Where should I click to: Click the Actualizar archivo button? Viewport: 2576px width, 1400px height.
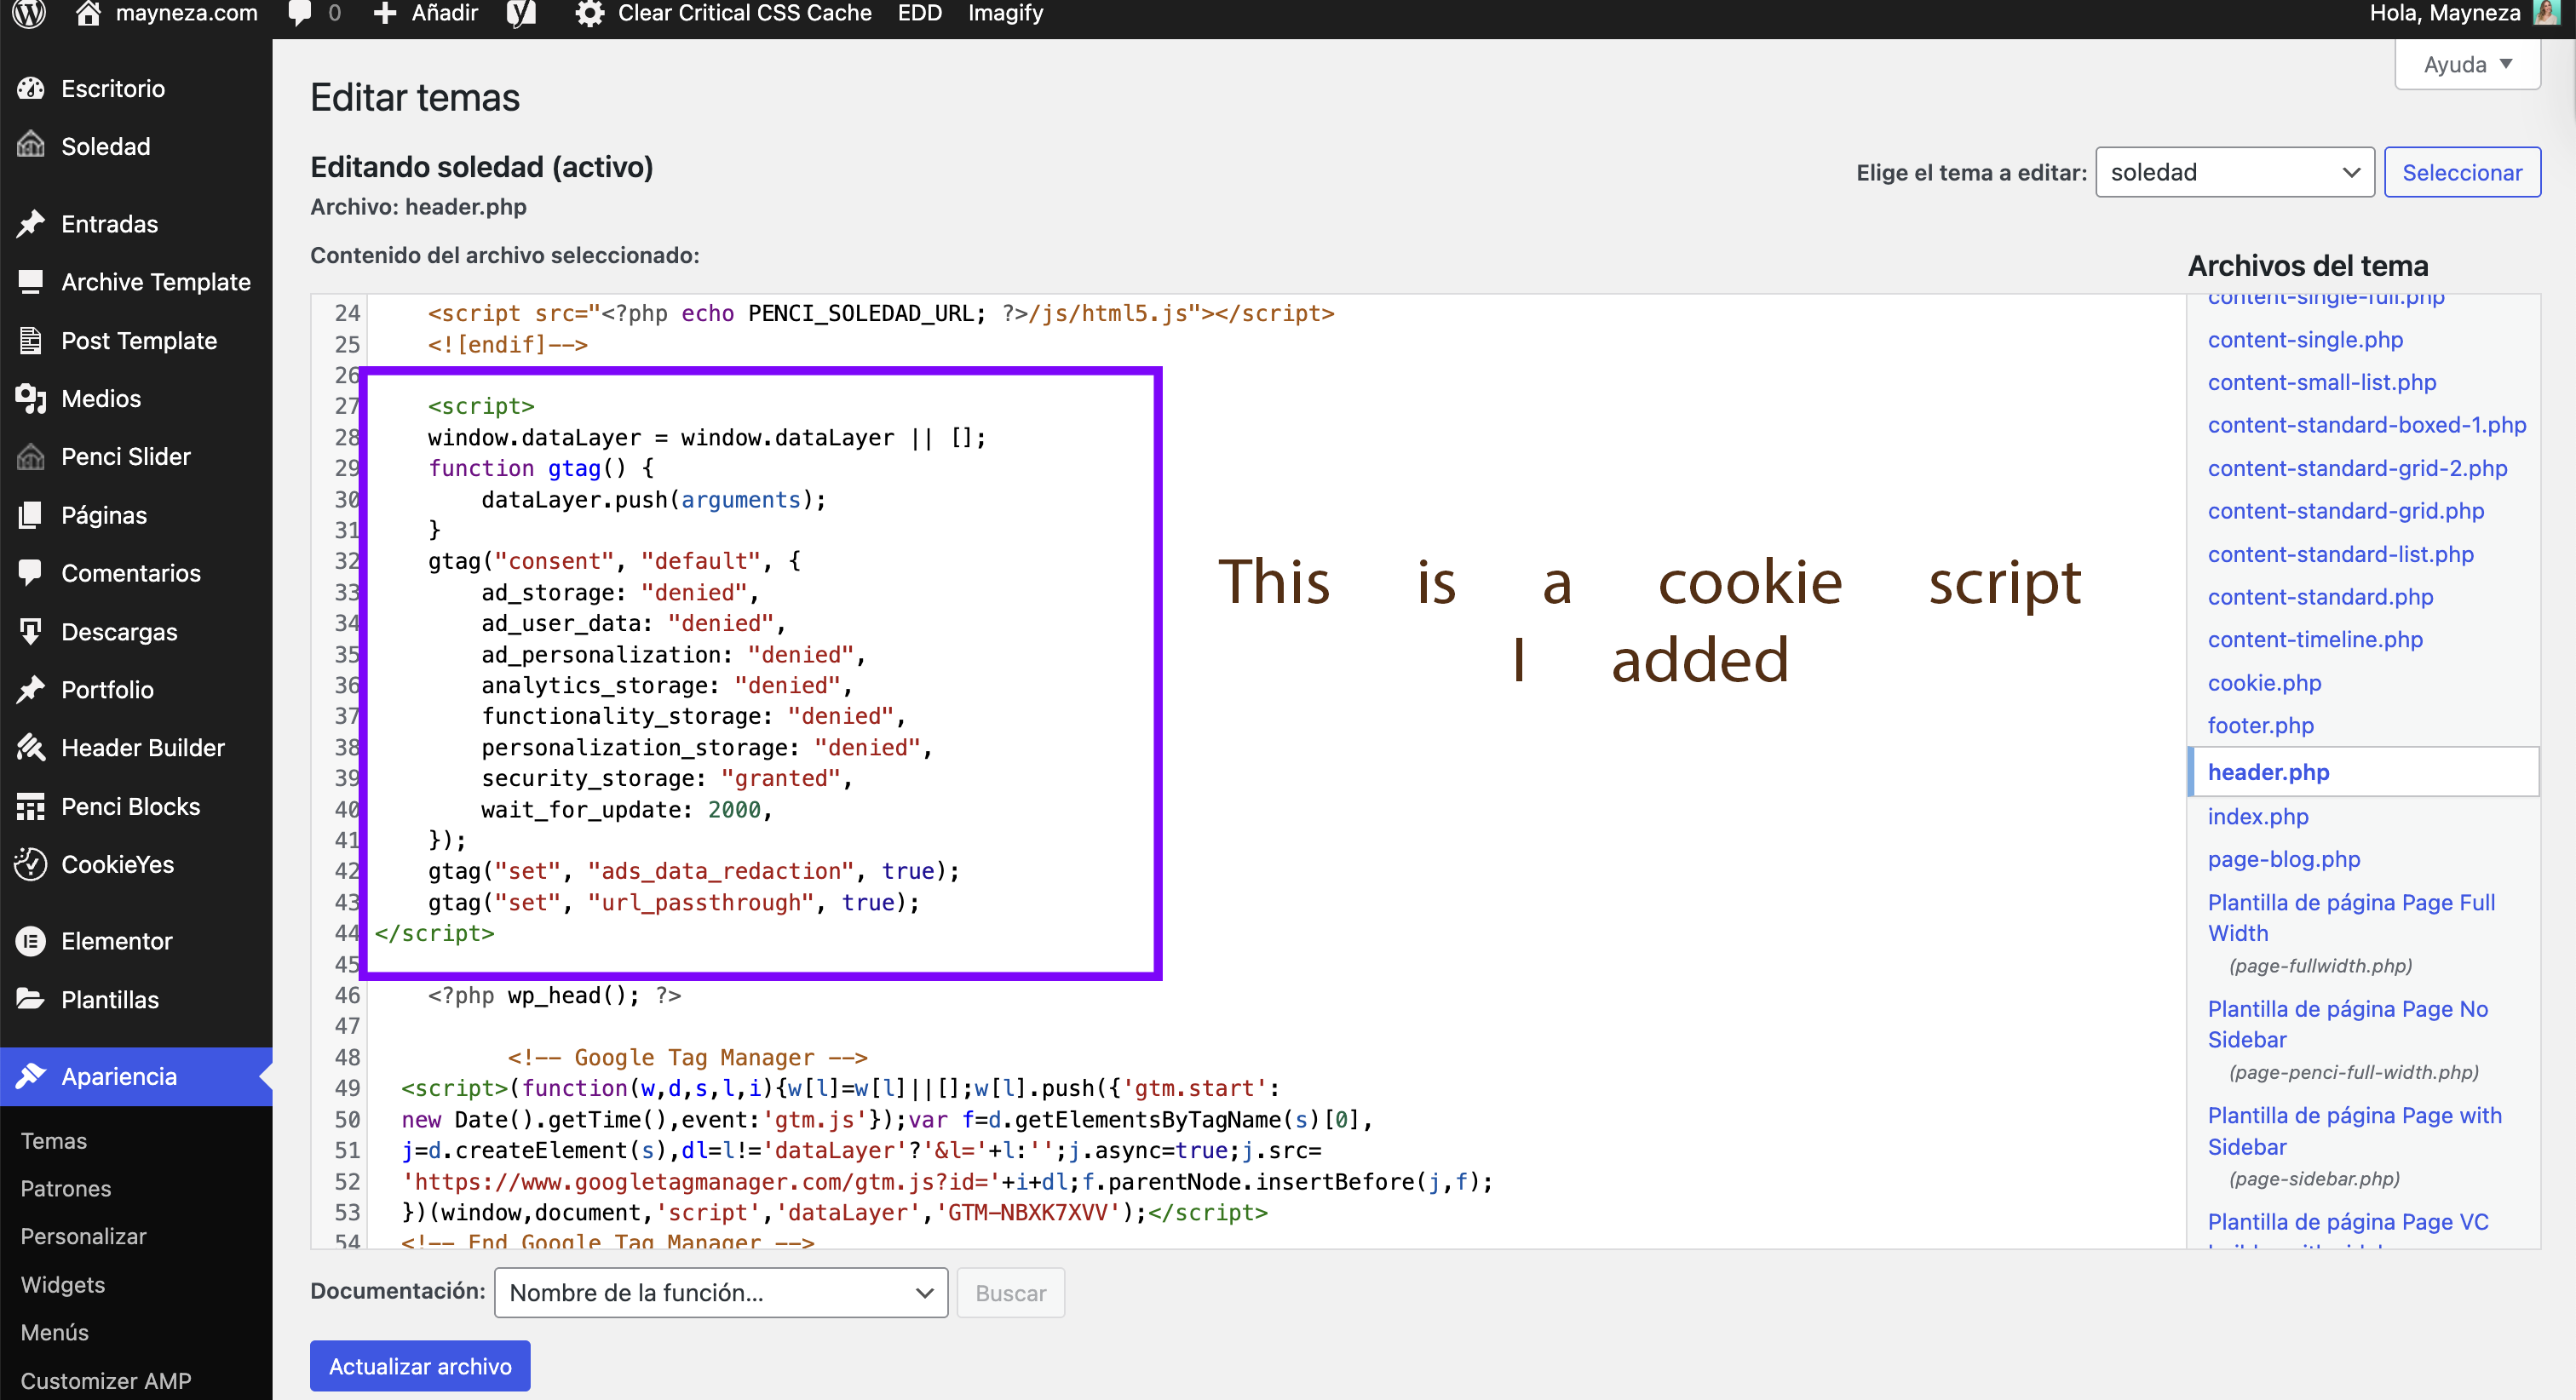click(420, 1366)
